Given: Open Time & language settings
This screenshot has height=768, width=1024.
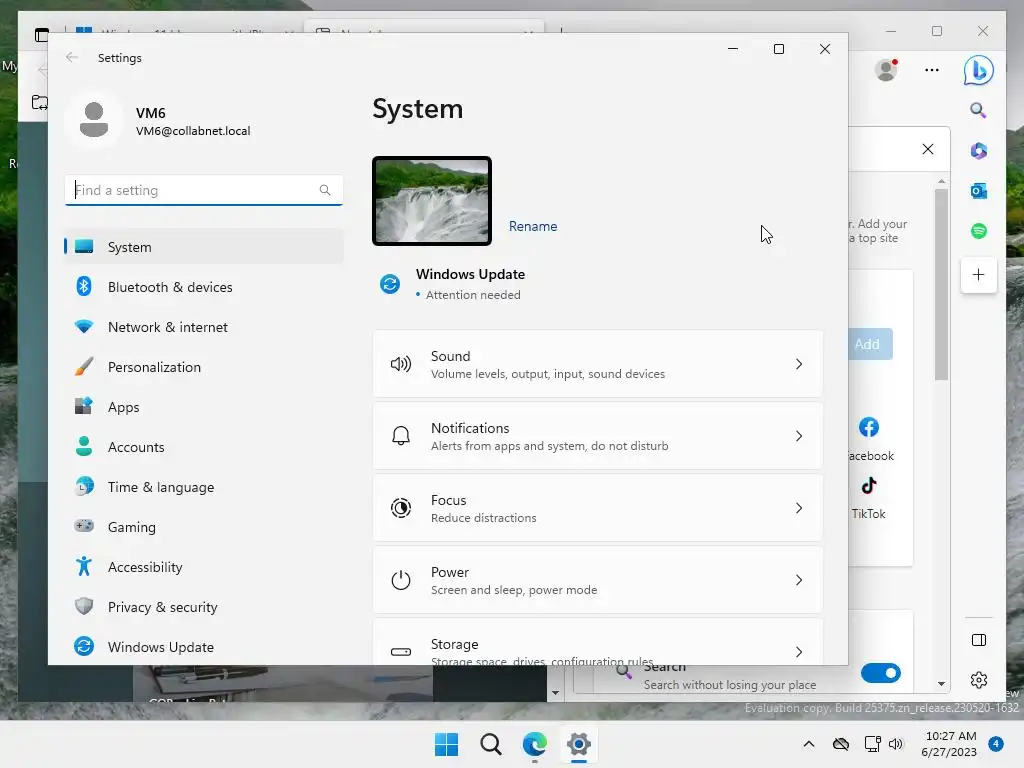Looking at the screenshot, I should click(204, 487).
